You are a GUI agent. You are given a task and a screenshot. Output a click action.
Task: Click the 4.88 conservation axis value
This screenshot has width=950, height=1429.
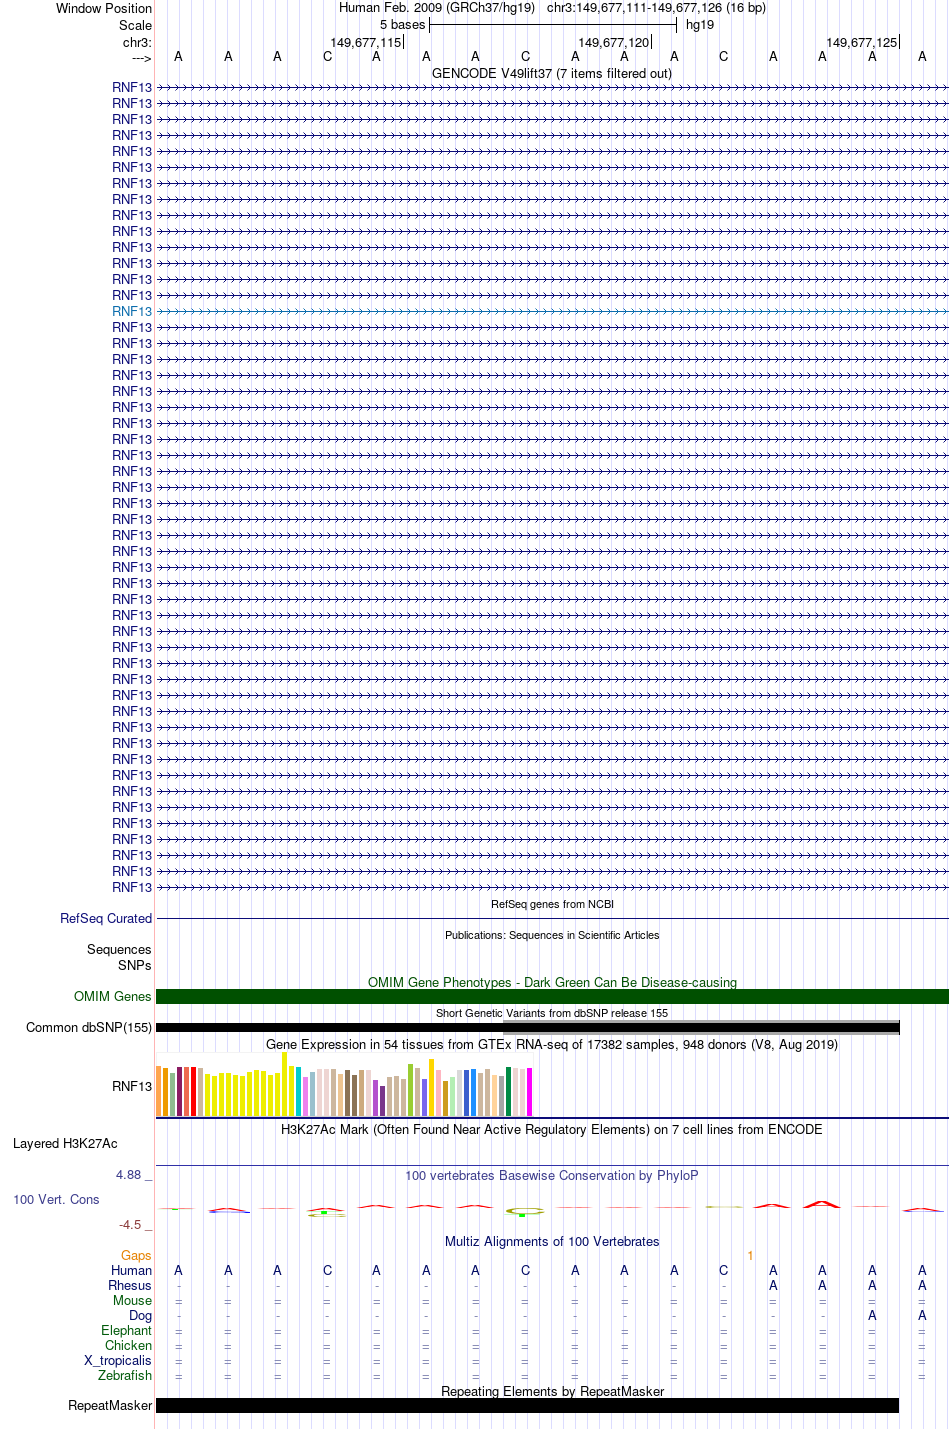point(128,1174)
